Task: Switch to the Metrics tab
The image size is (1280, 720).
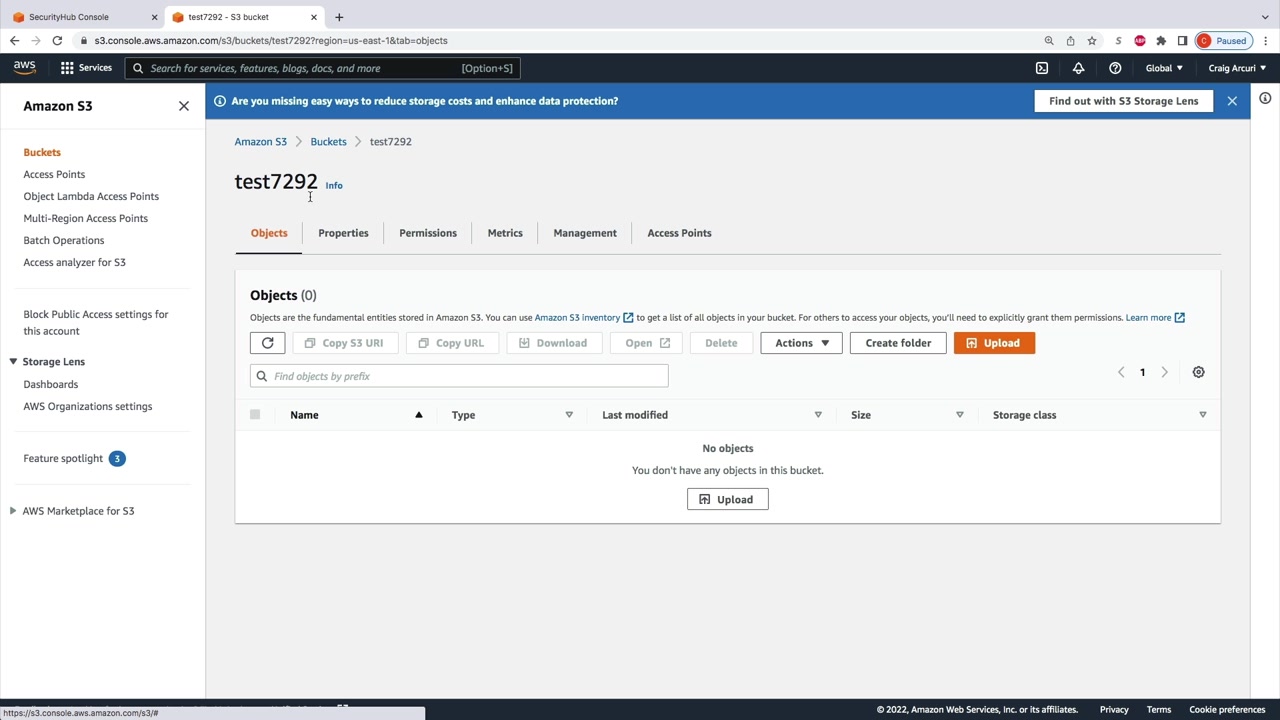Action: (x=505, y=233)
